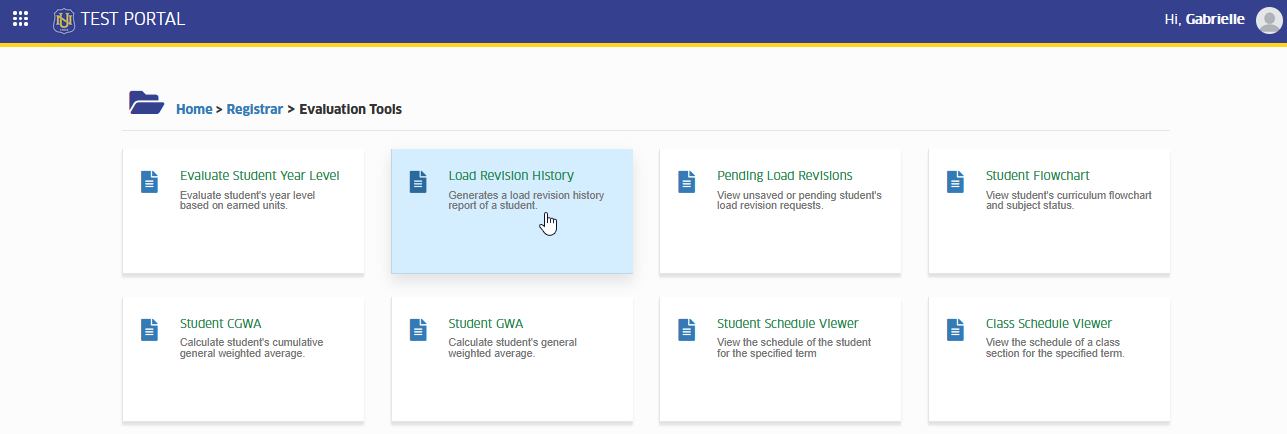Click the Hi, Gabrielle greeting

(1206, 20)
